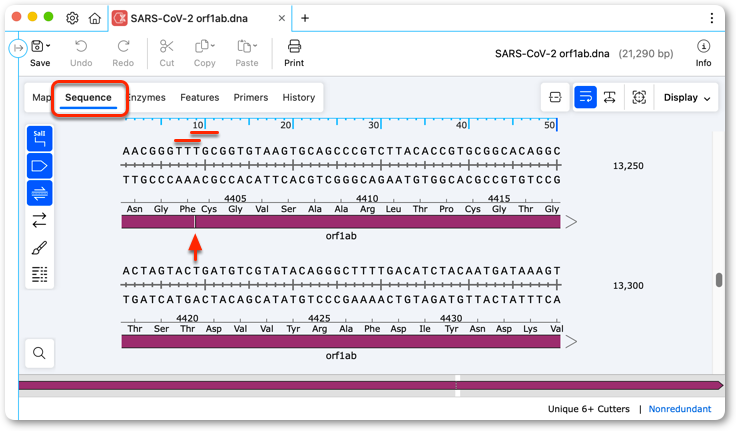Screen dimensions: 749x431
Task: Open the Display dropdown
Action: (687, 97)
